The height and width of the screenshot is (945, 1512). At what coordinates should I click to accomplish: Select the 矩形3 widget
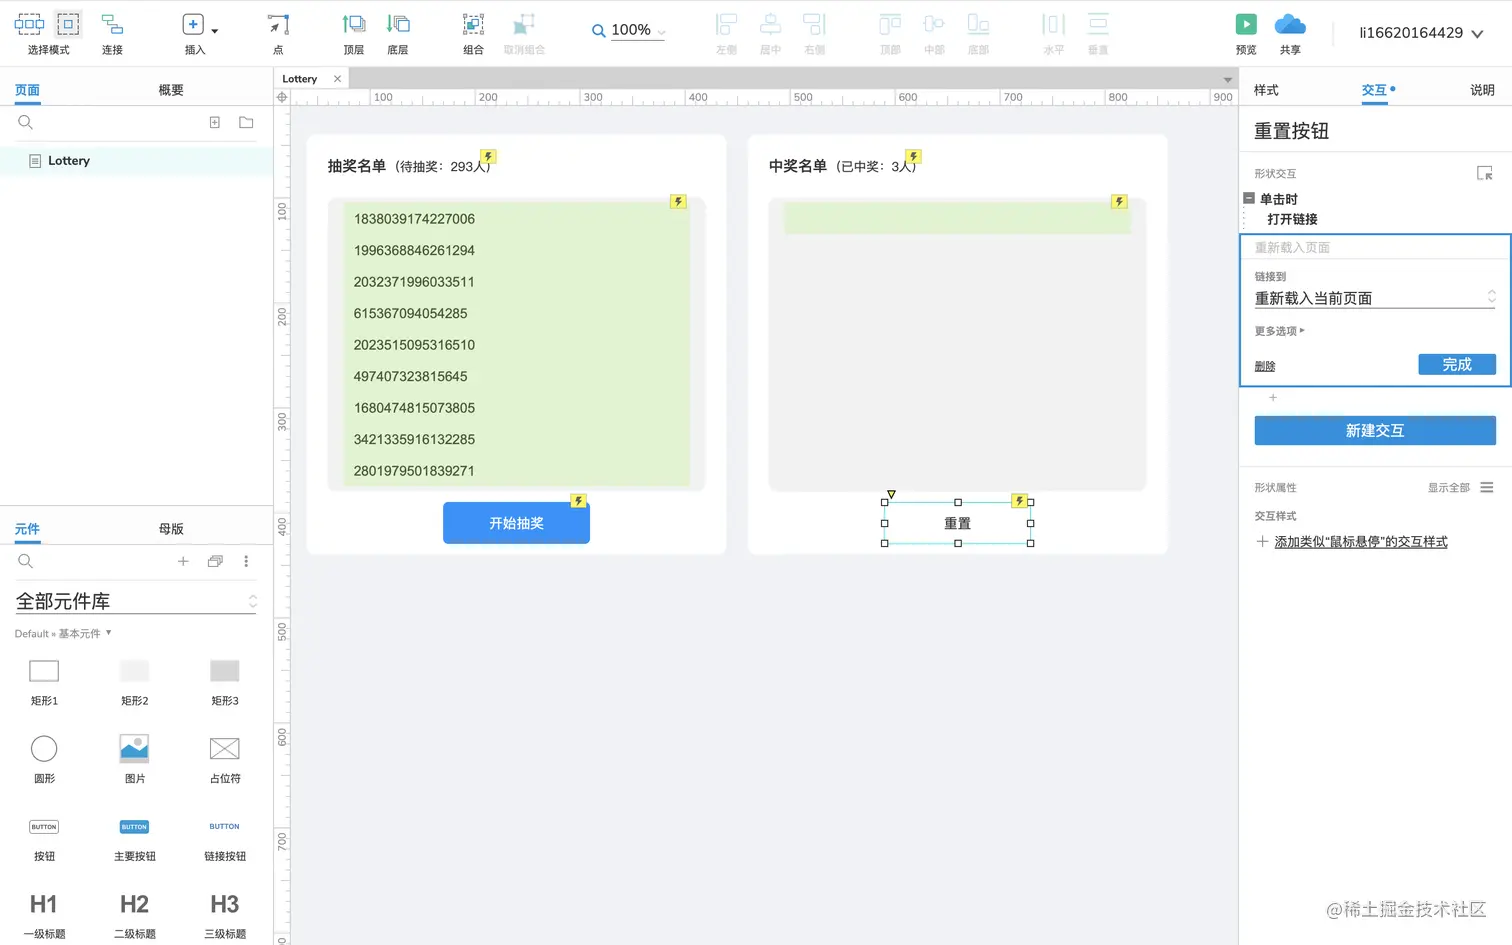pyautogui.click(x=225, y=682)
